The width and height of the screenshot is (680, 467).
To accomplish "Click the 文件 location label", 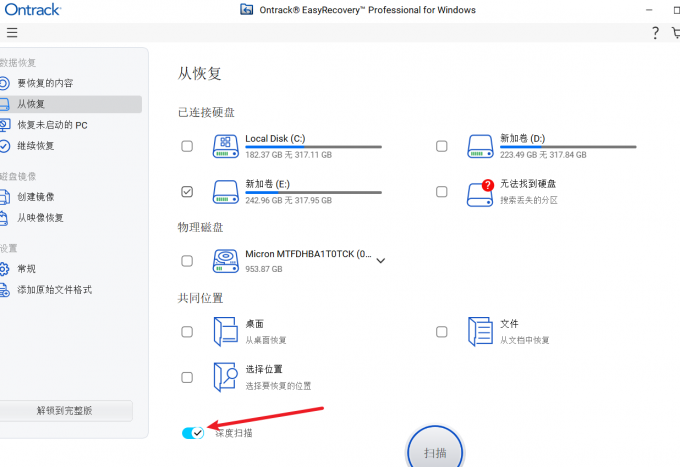I will tap(509, 324).
